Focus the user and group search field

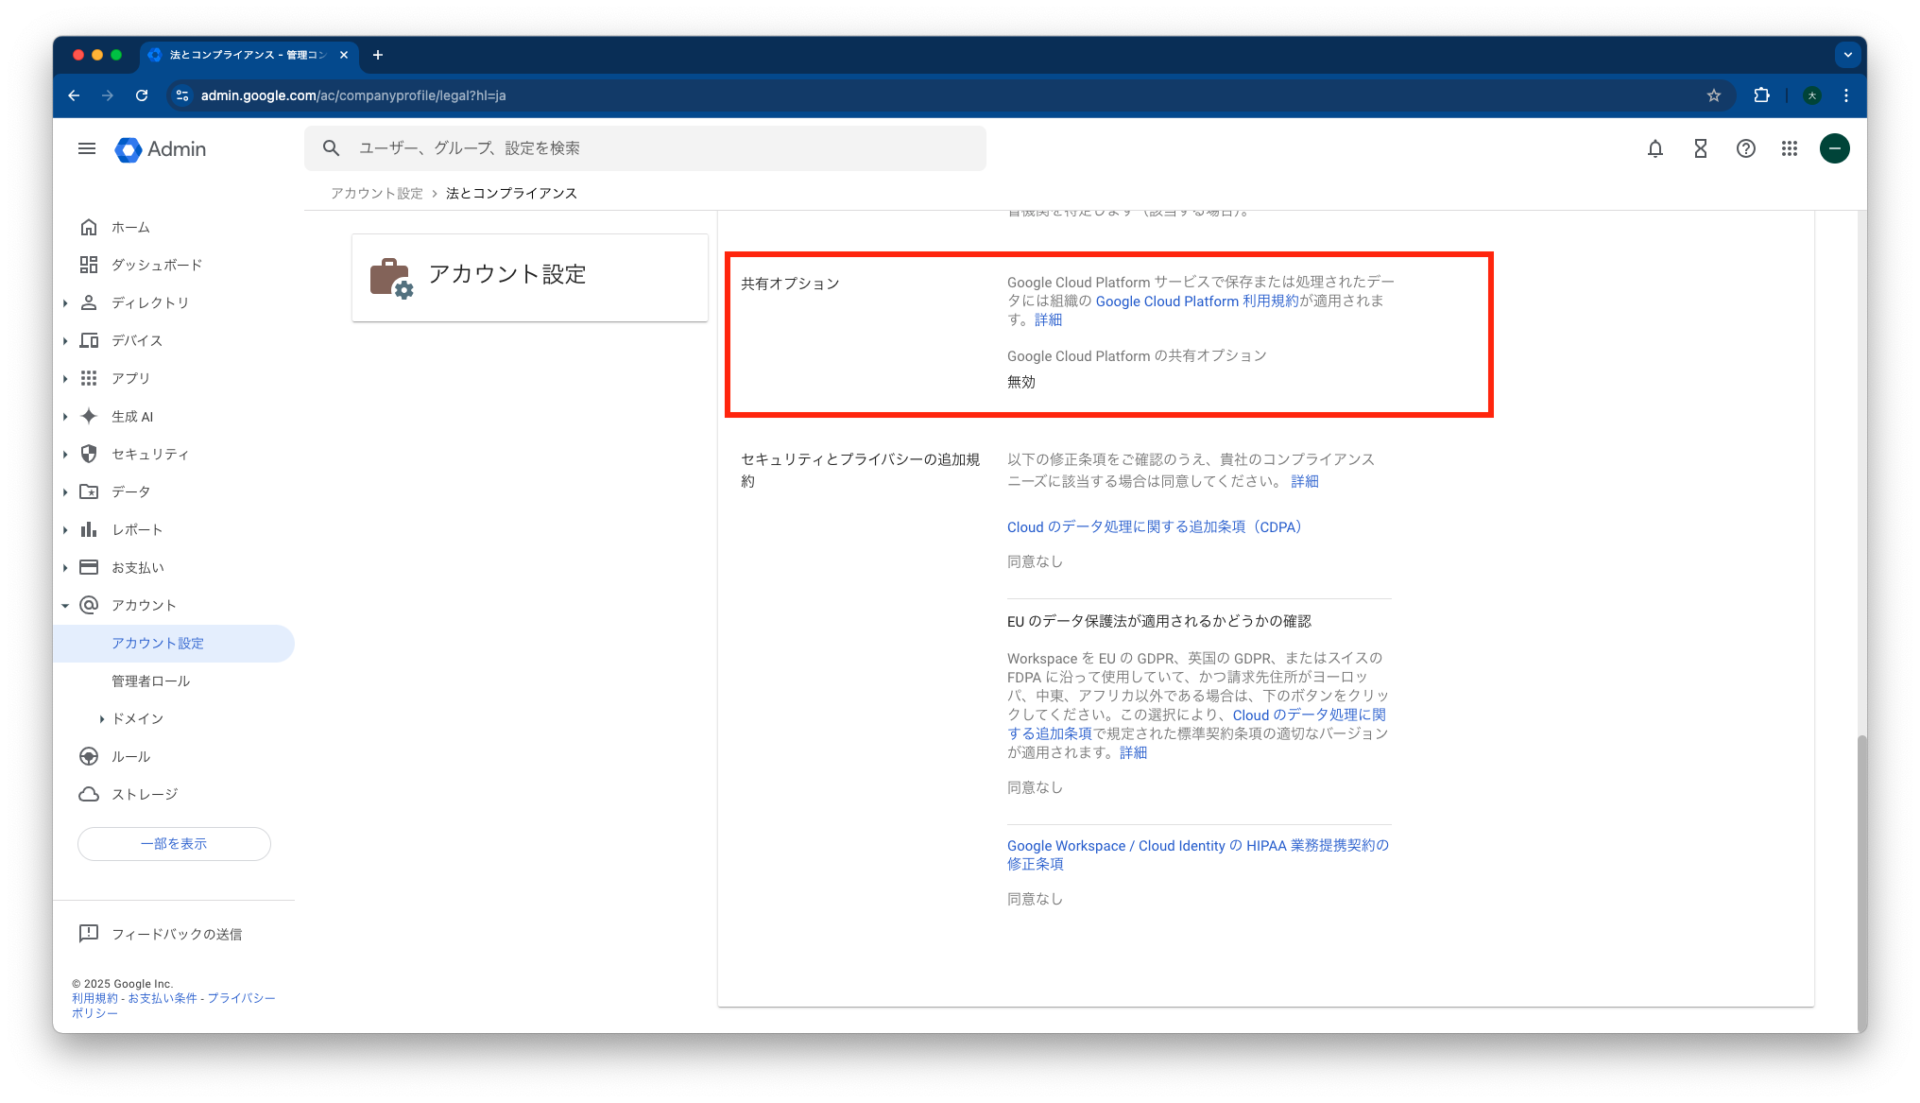point(645,148)
